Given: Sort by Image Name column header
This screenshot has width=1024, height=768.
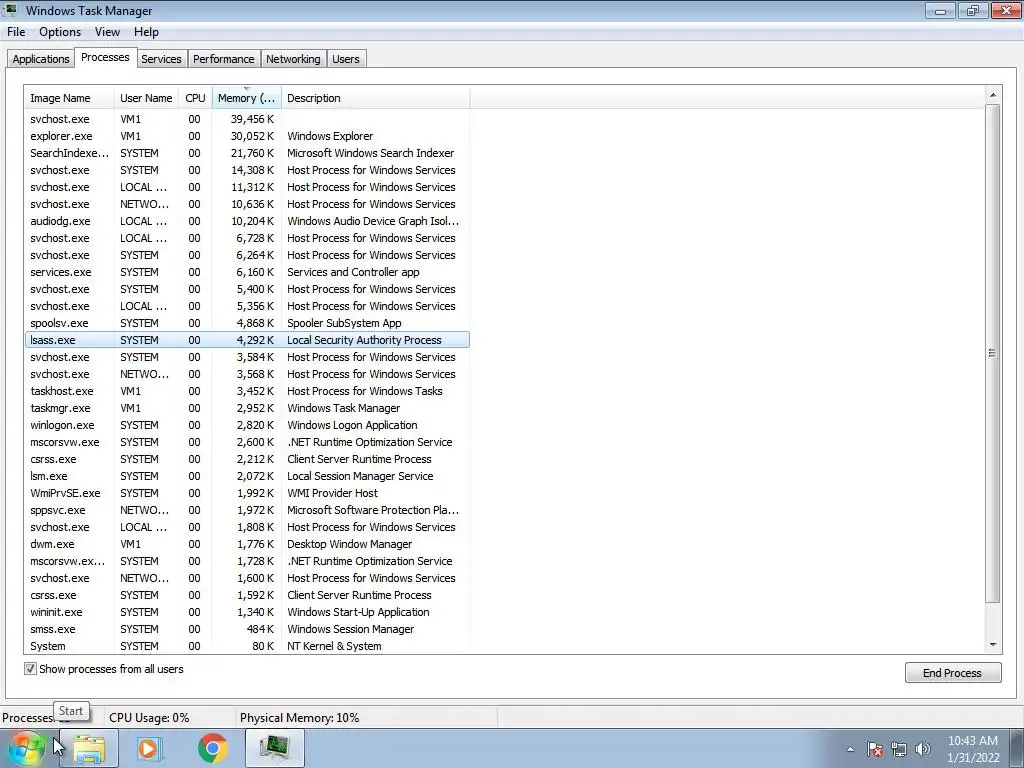Looking at the screenshot, I should click(69, 98).
